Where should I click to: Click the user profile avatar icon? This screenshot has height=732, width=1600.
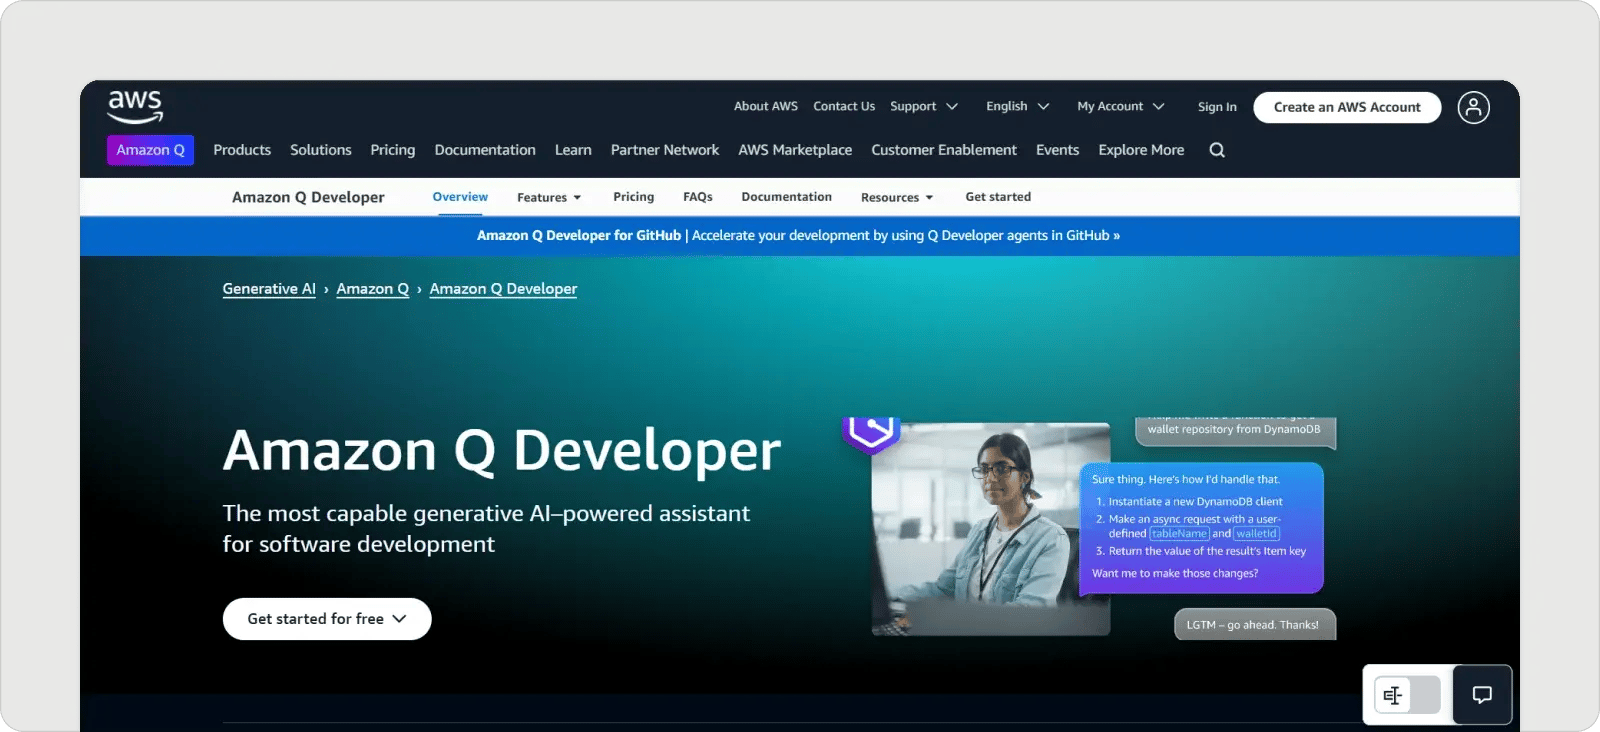[1473, 107]
